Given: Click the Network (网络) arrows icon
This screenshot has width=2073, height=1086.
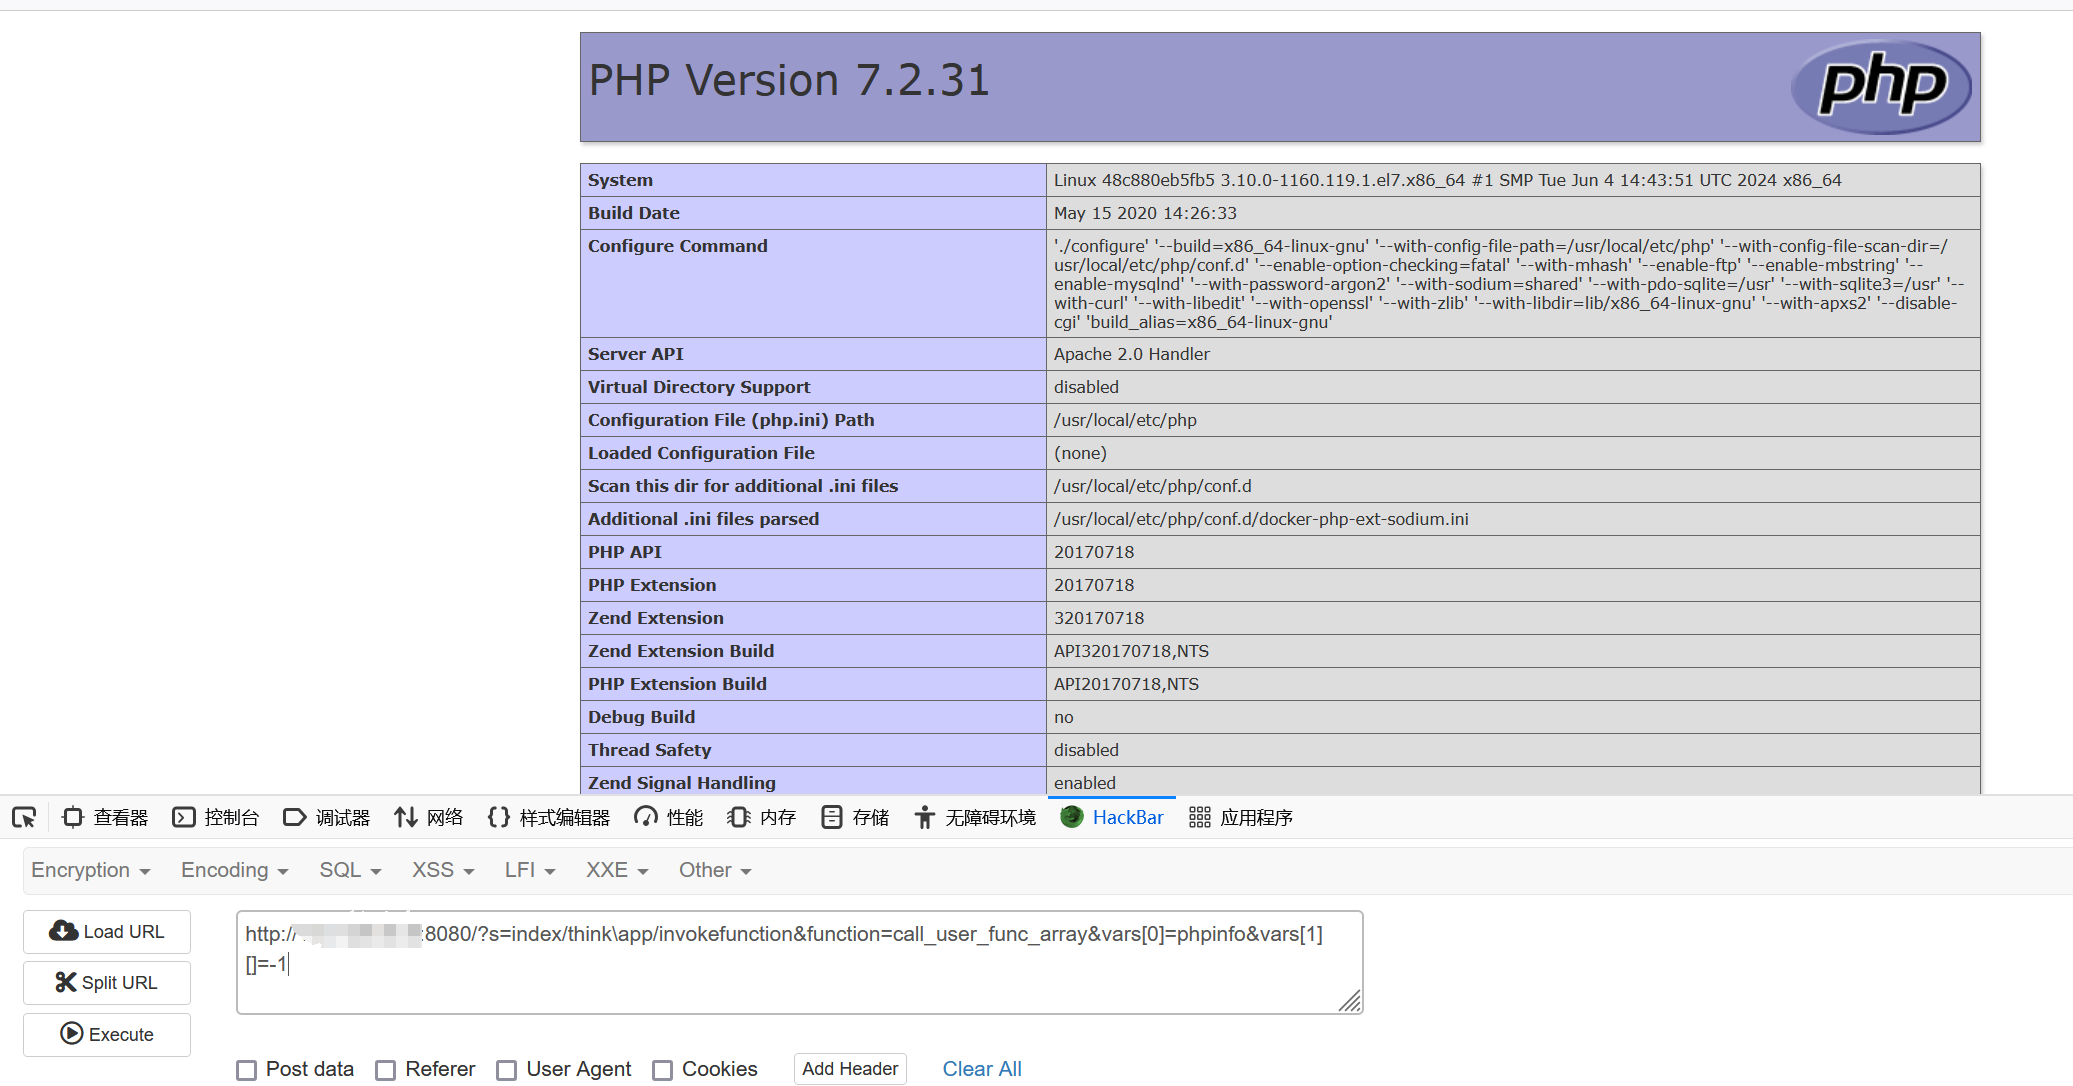Looking at the screenshot, I should click(x=405, y=818).
